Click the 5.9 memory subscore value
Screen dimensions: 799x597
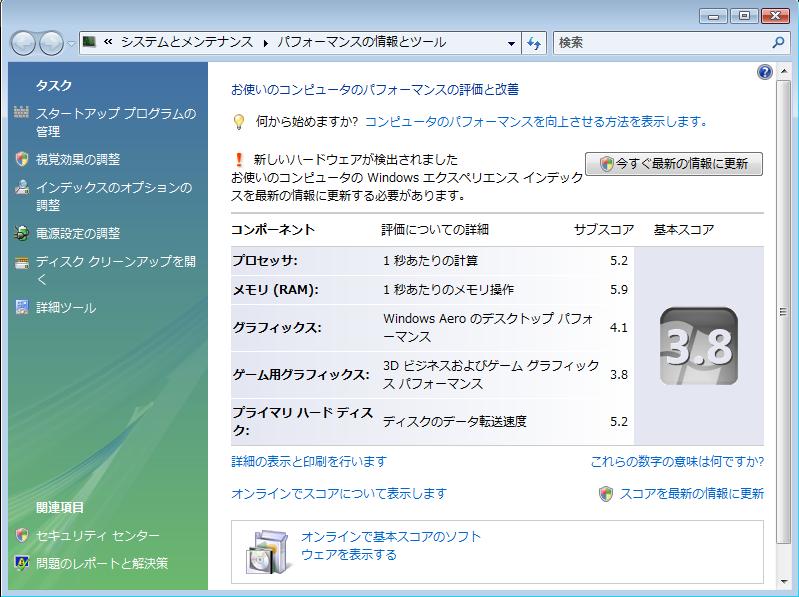[x=619, y=290]
